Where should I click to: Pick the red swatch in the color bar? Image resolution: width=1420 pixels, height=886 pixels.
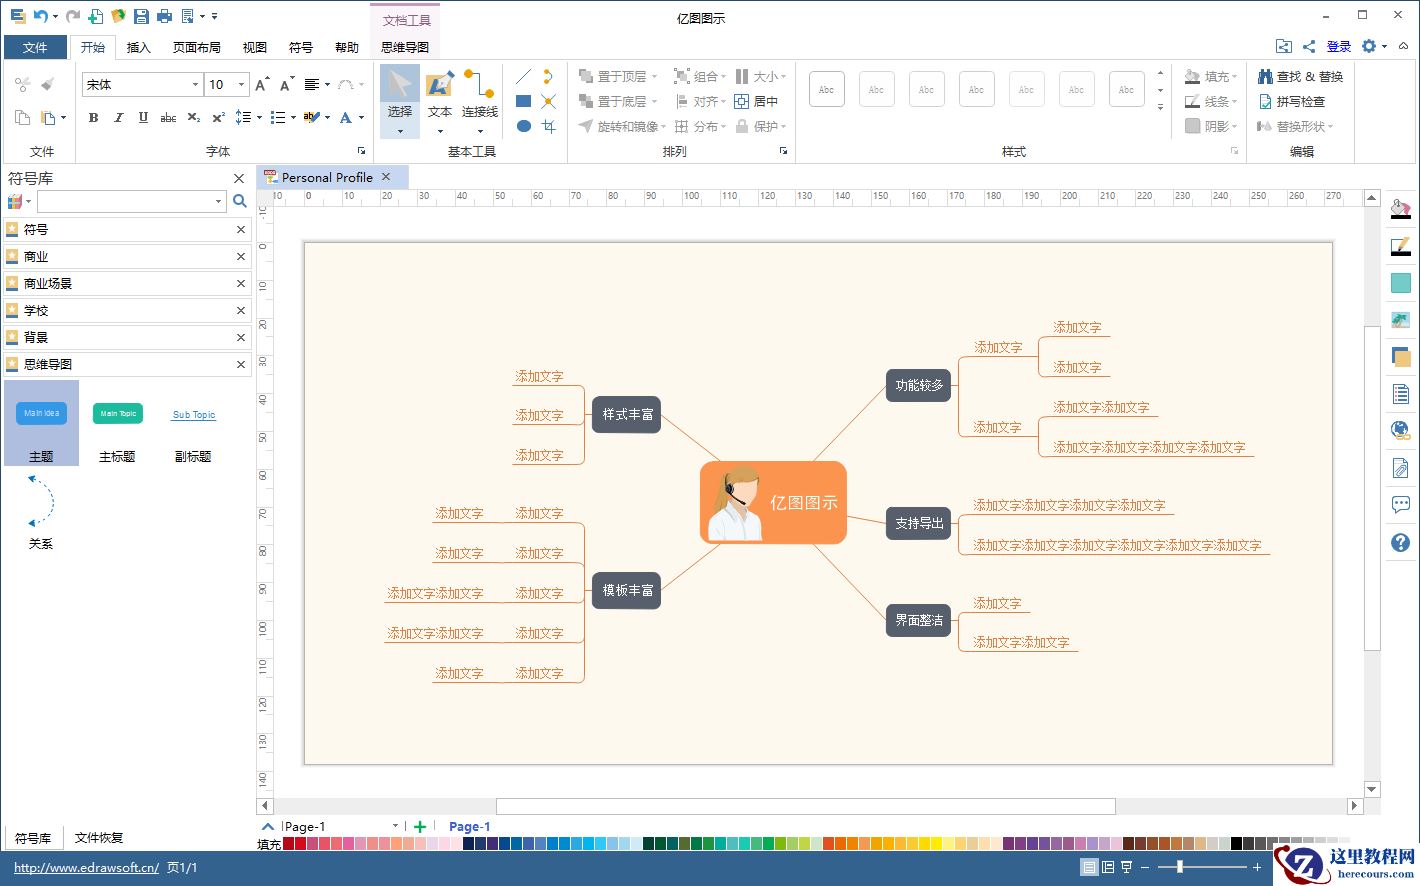pos(301,844)
